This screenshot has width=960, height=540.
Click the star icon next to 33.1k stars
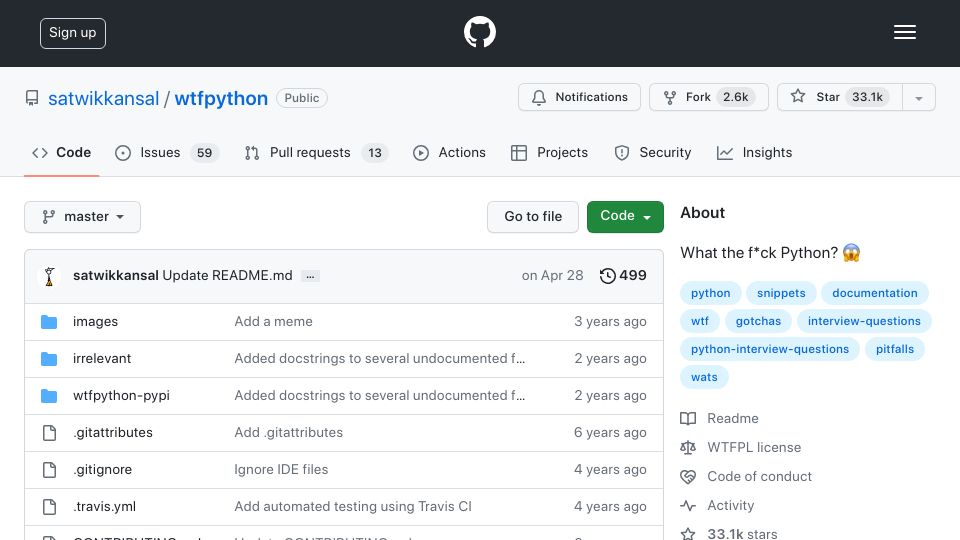click(688, 534)
